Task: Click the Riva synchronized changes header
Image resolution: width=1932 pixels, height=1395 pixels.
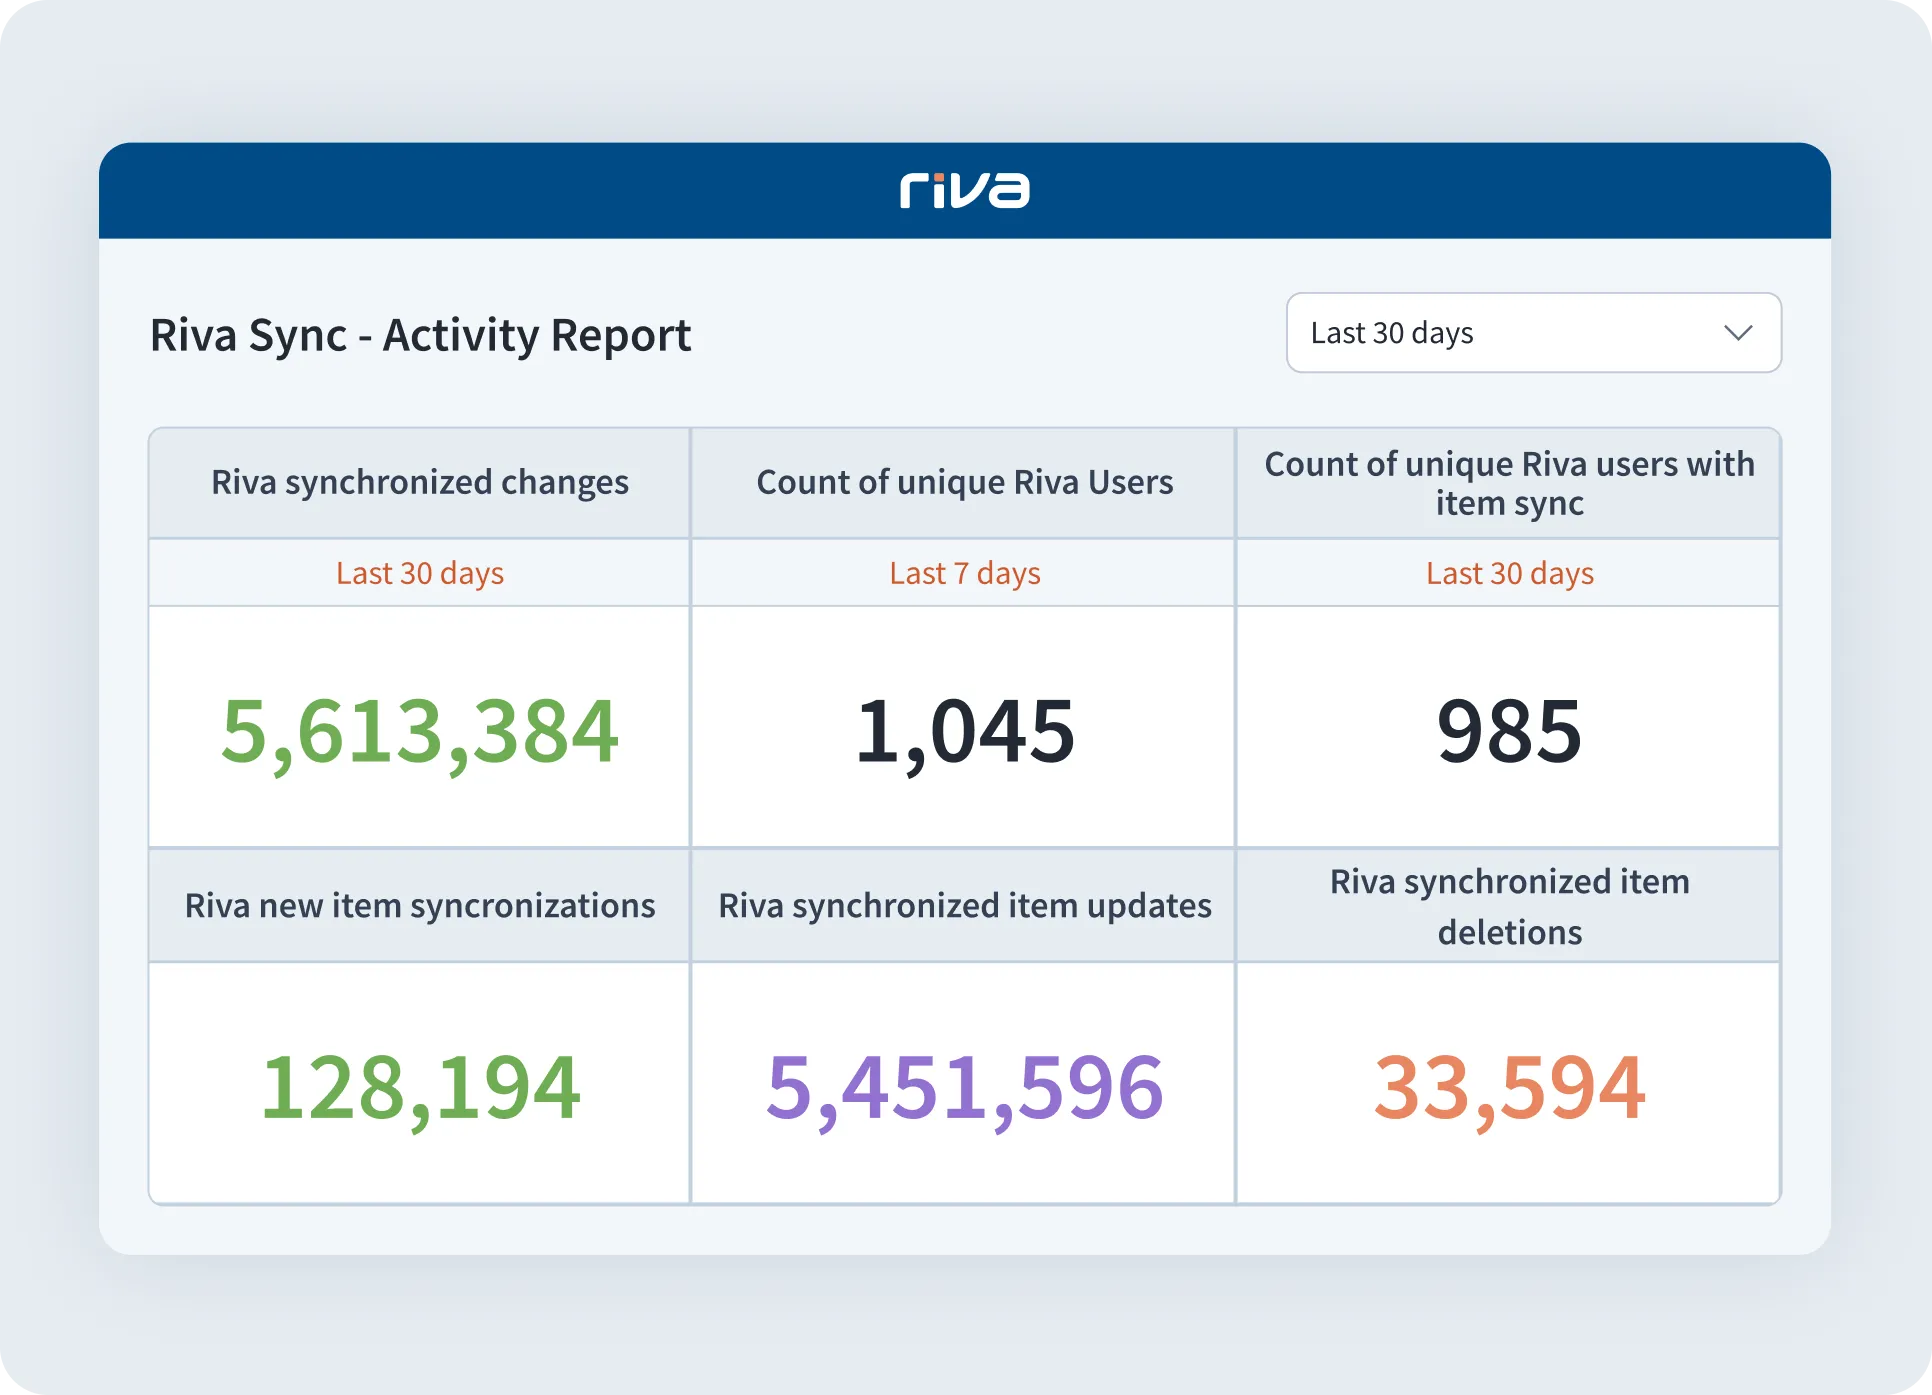Action: [x=420, y=482]
